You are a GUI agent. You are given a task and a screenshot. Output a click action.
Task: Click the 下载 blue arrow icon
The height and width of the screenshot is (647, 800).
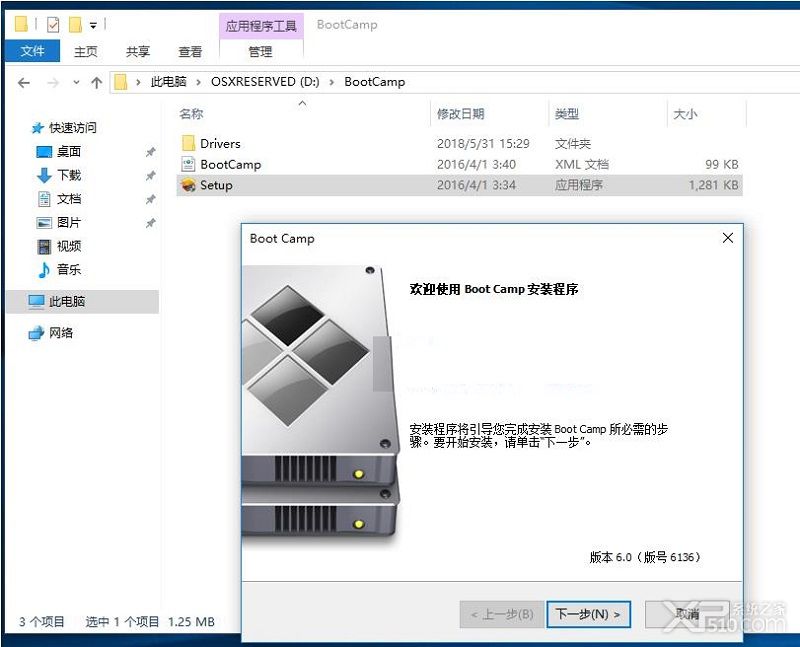(x=44, y=175)
